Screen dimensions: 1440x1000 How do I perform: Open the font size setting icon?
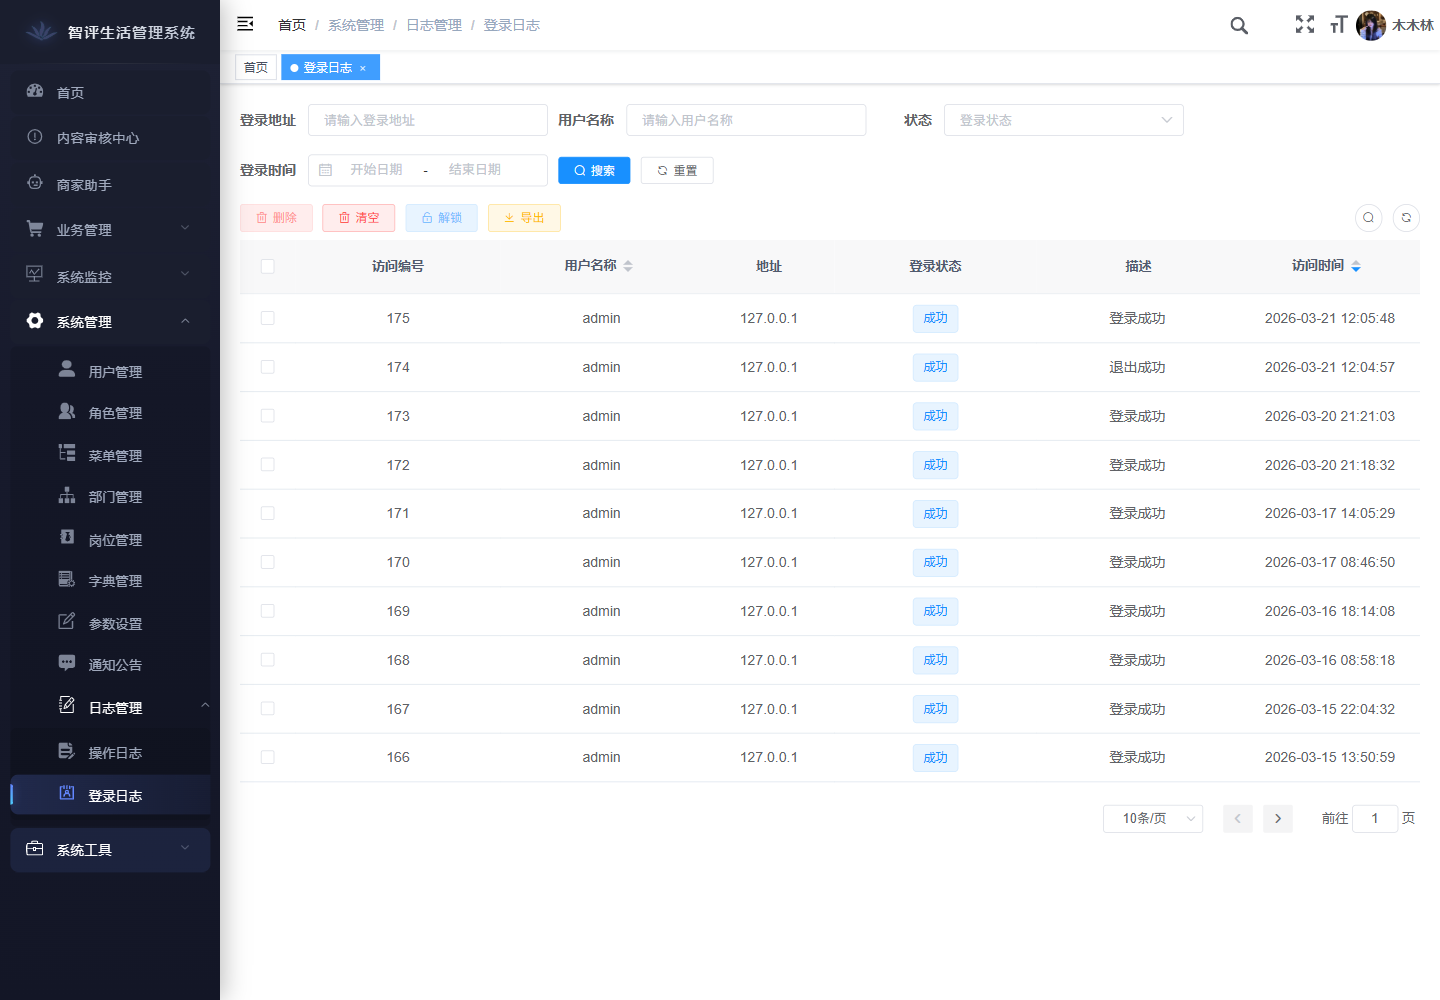(x=1339, y=25)
